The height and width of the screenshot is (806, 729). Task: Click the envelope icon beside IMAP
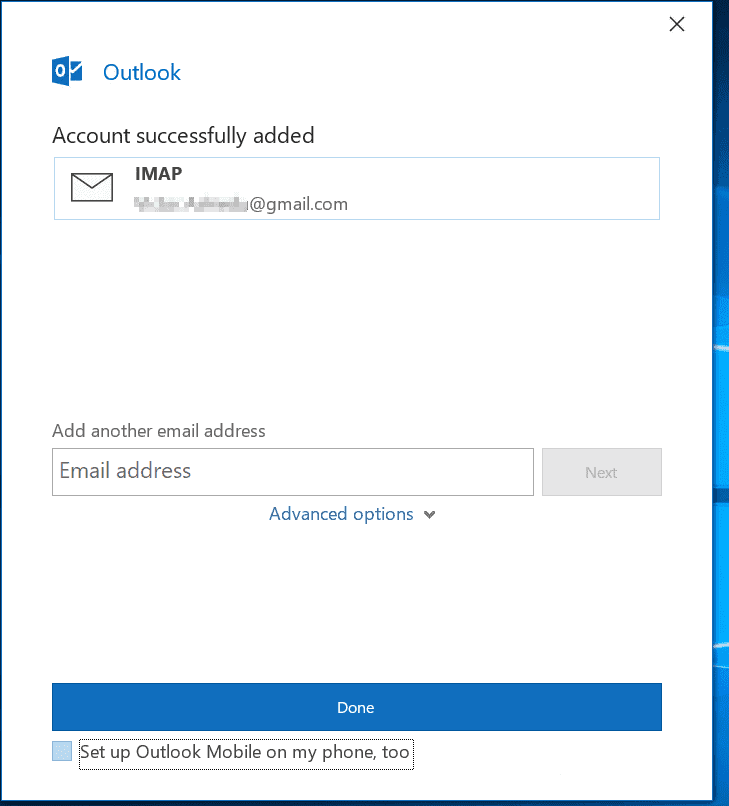click(92, 188)
